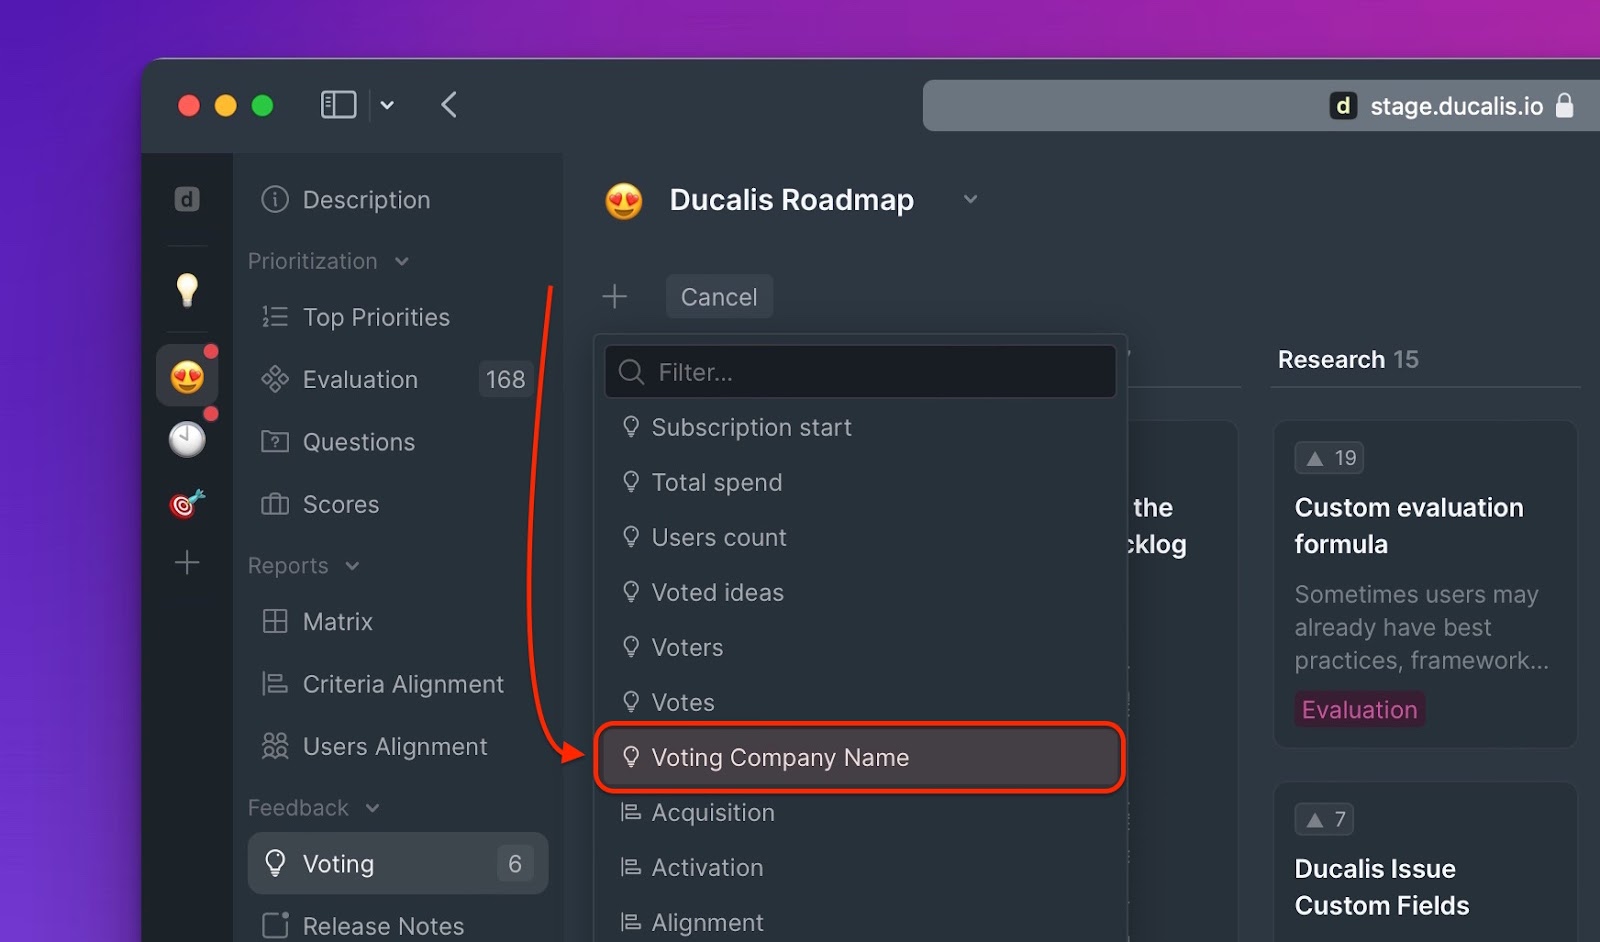This screenshot has height=942, width=1600.
Task: Click the plus icon to add board
Action: click(187, 563)
